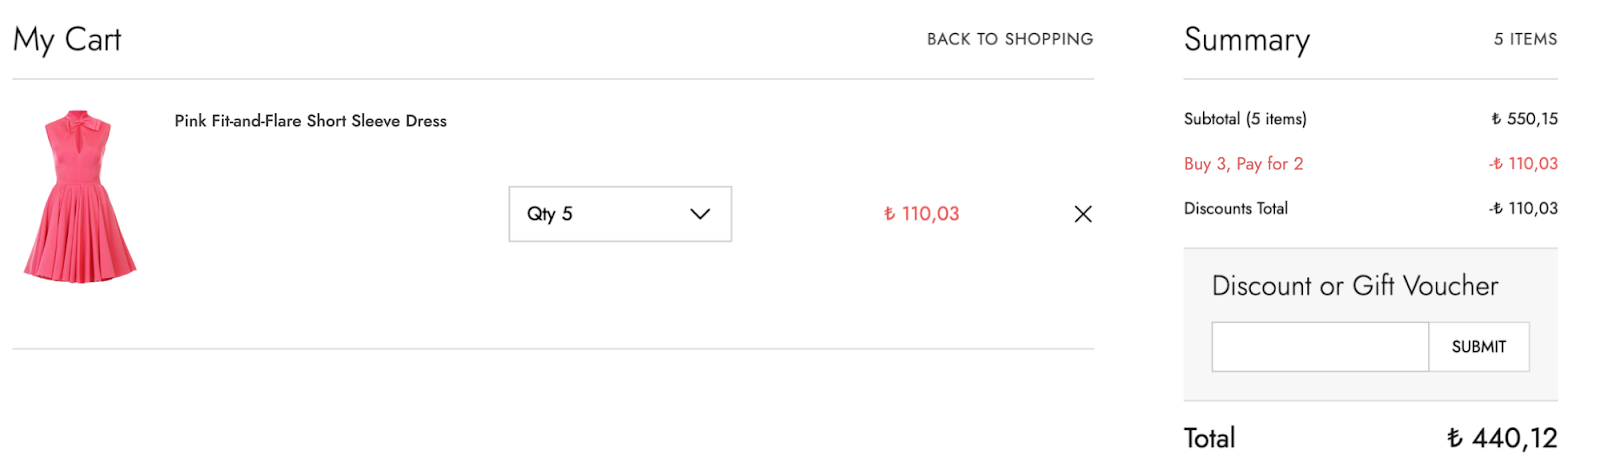The image size is (1600, 463).
Task: Click the black Discounts Total amount
Action: 1523,209
